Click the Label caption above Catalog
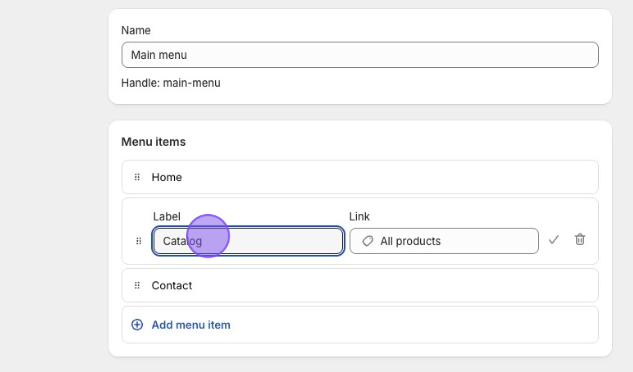Screen dimensions: 633x372 point(167,216)
